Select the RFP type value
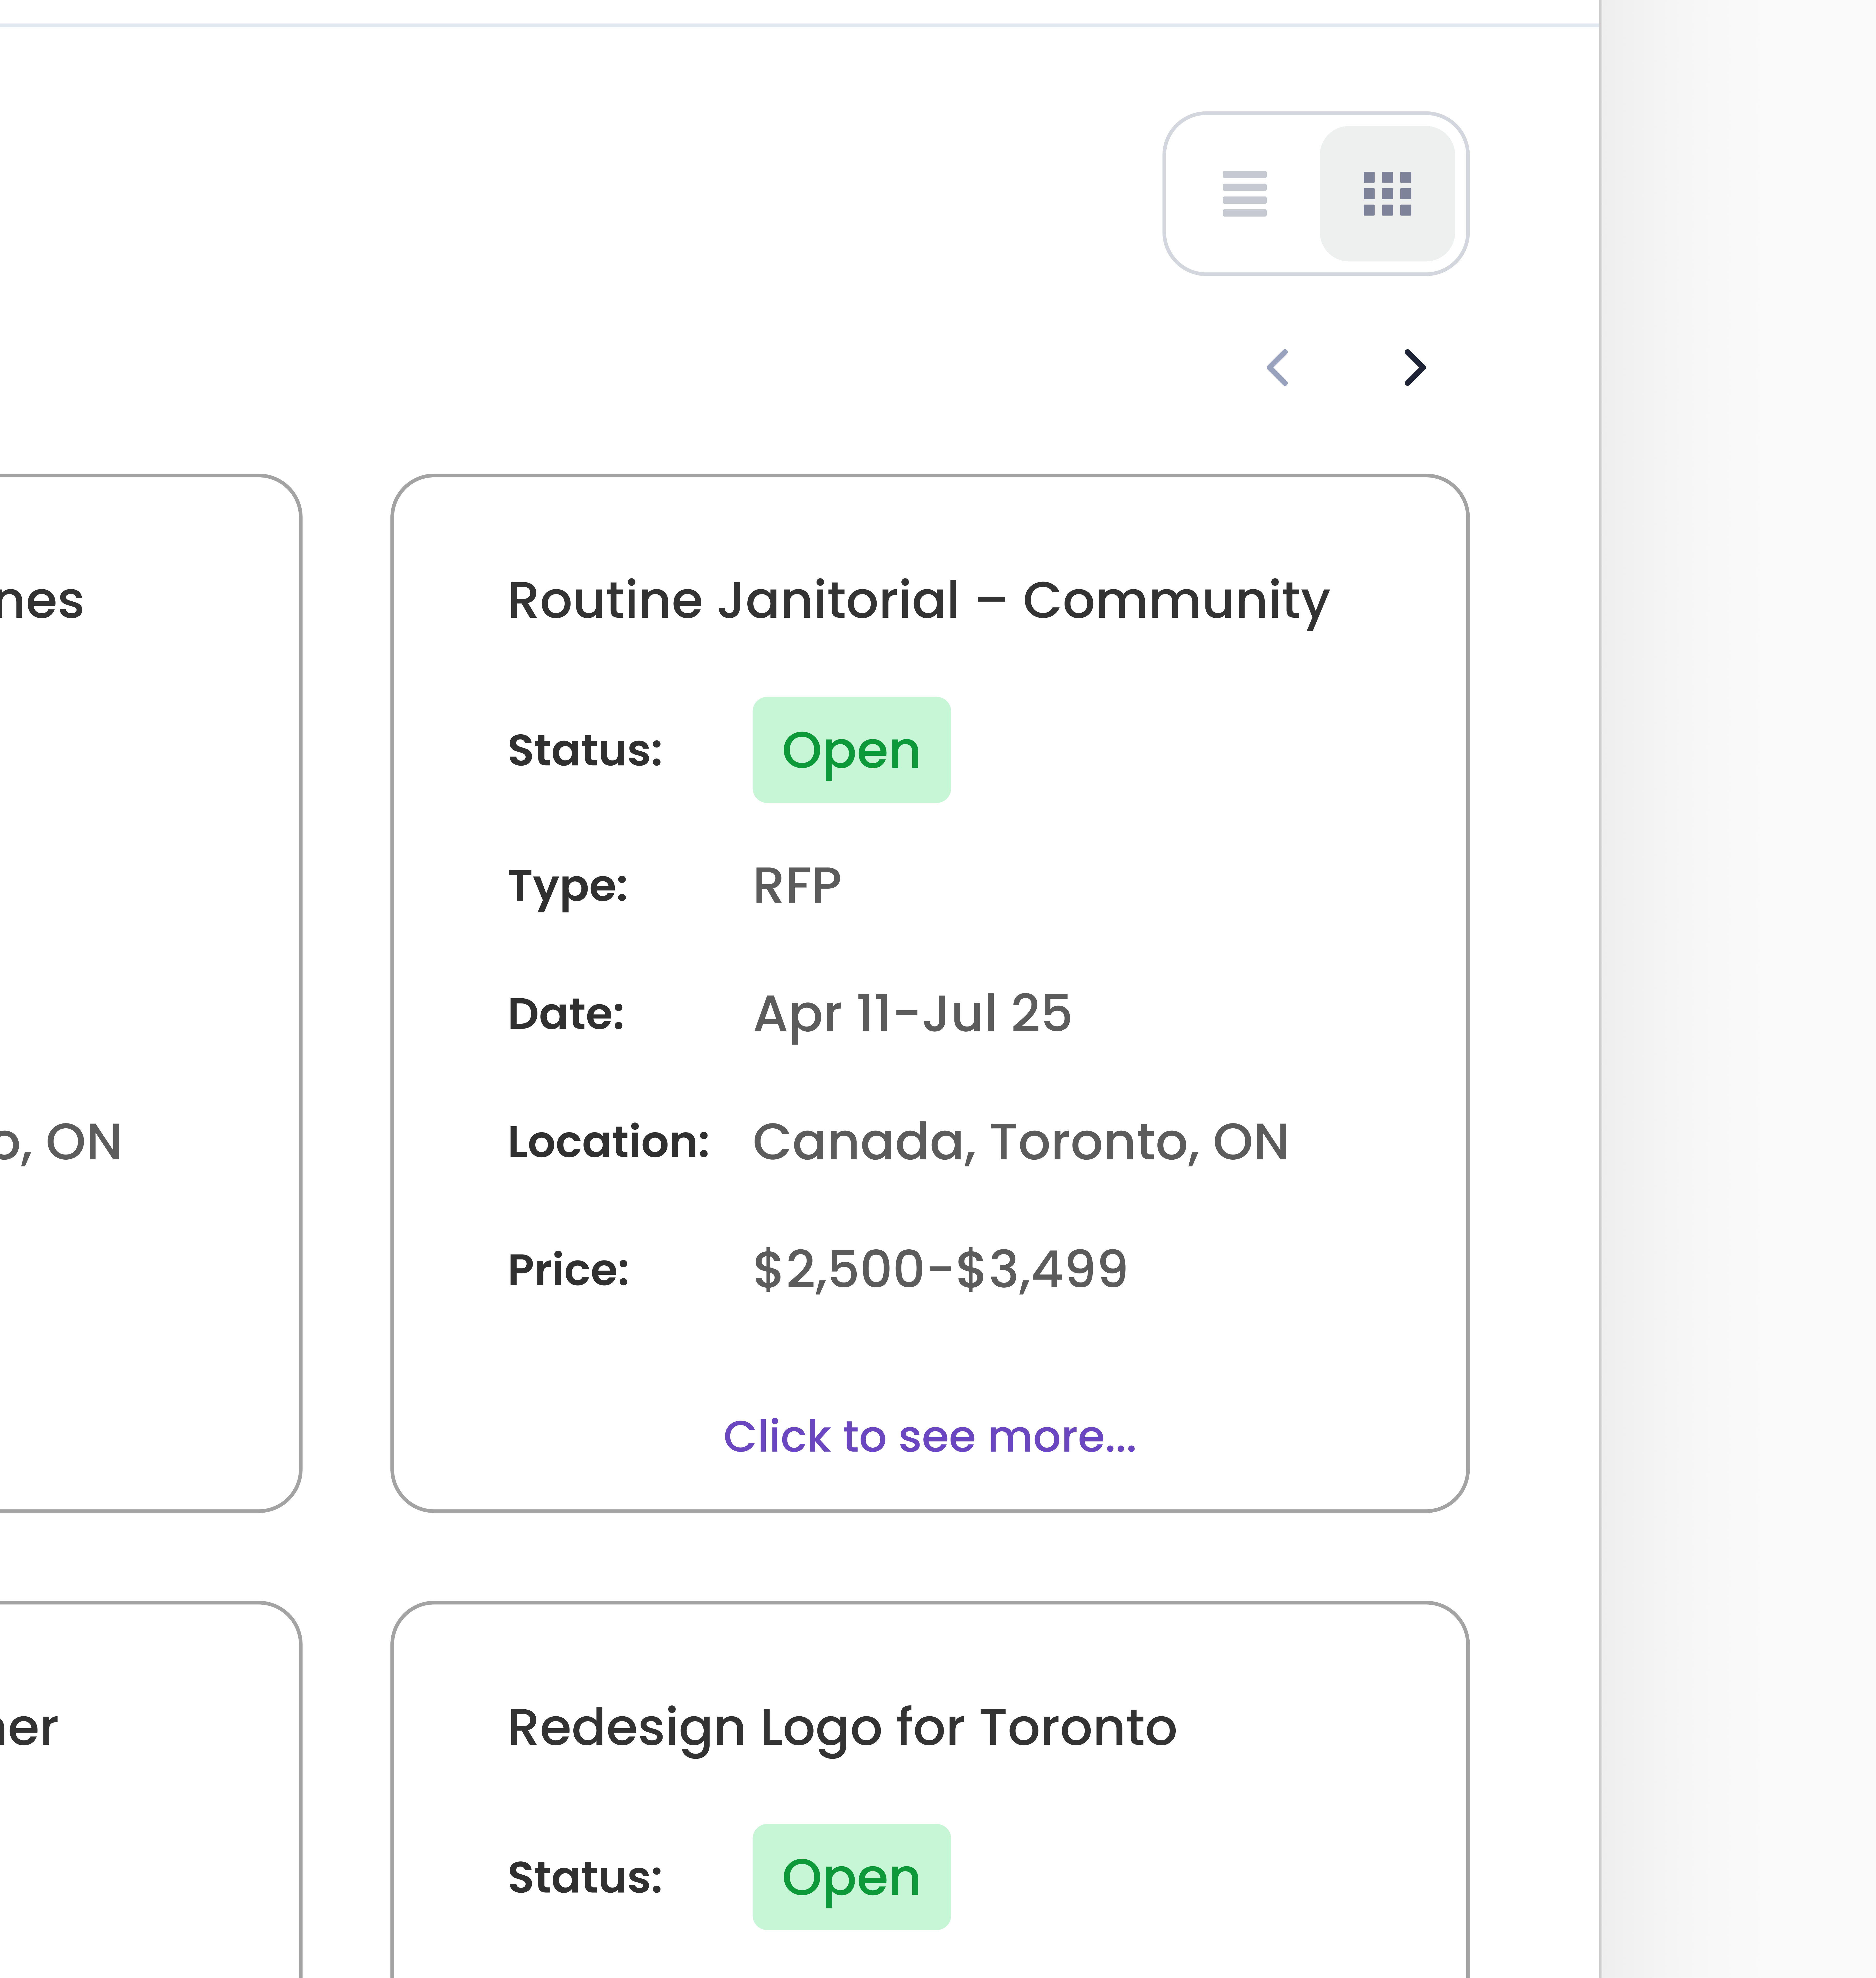This screenshot has width=1876, height=1978. pyautogui.click(x=797, y=886)
